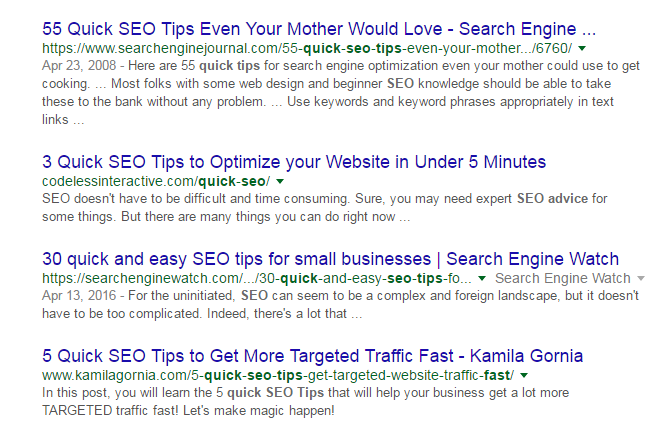Click the gray 'Search Engine Watch' label

(563, 278)
